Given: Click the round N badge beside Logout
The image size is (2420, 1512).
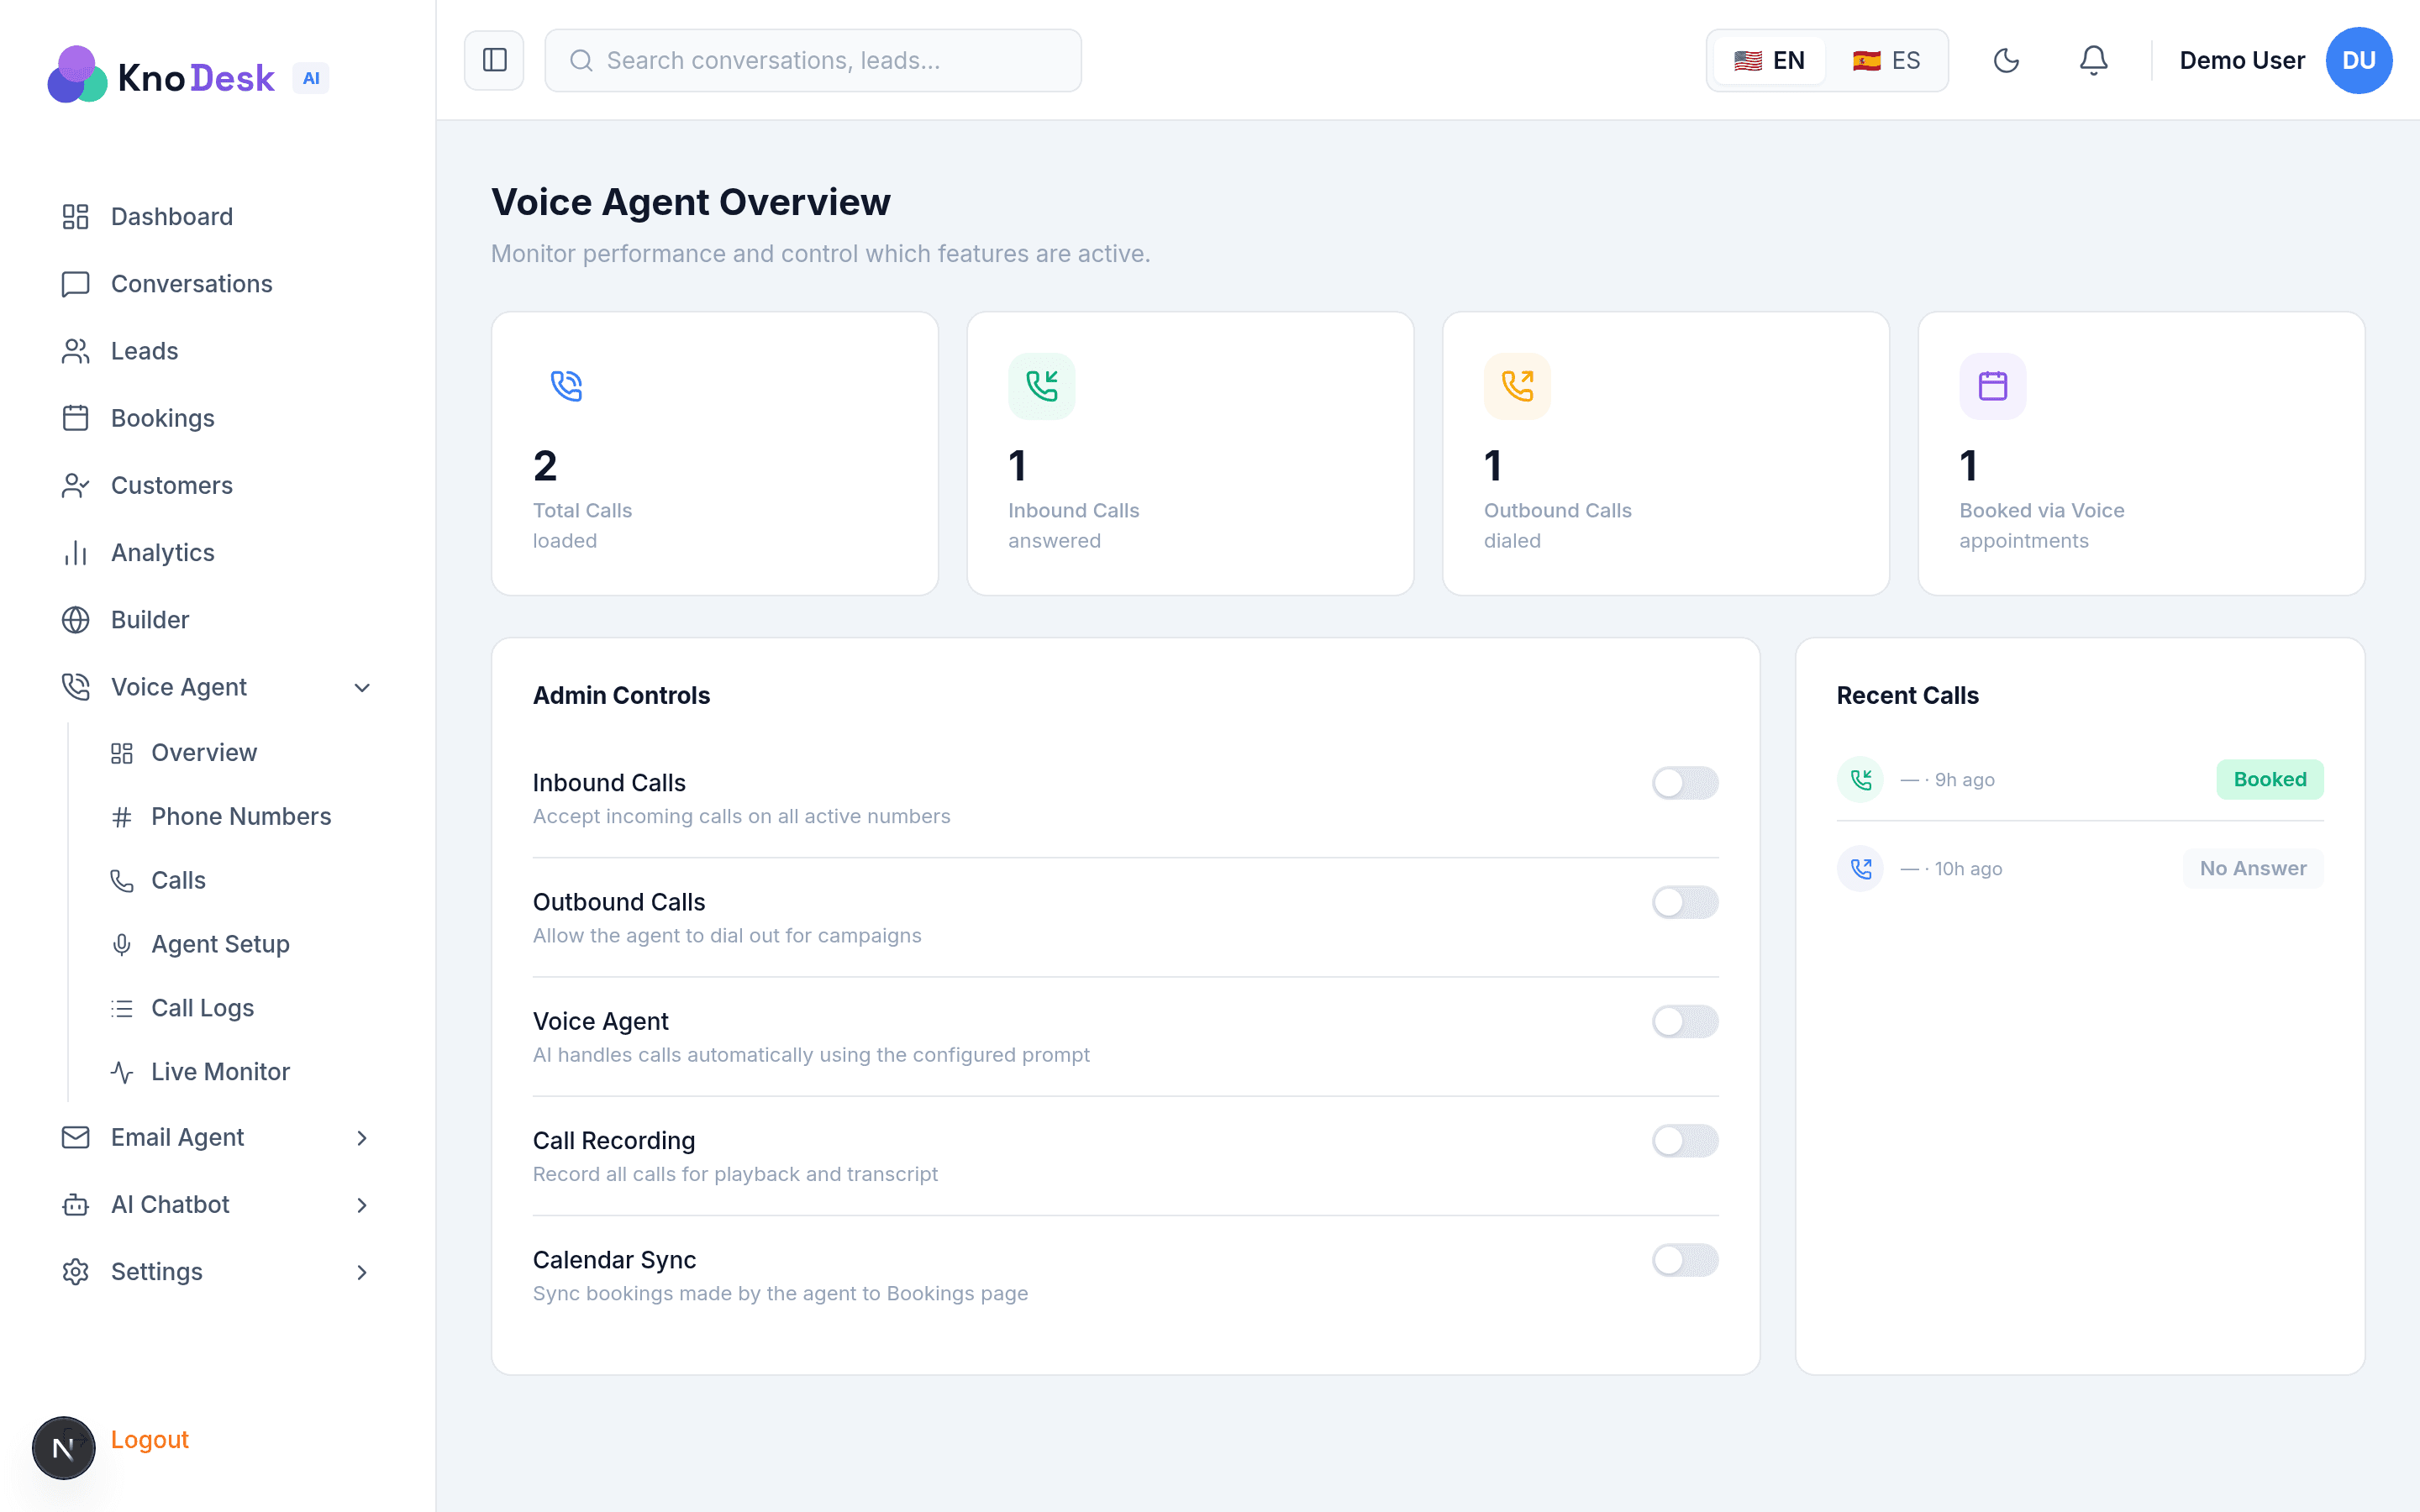Looking at the screenshot, I should (x=63, y=1447).
